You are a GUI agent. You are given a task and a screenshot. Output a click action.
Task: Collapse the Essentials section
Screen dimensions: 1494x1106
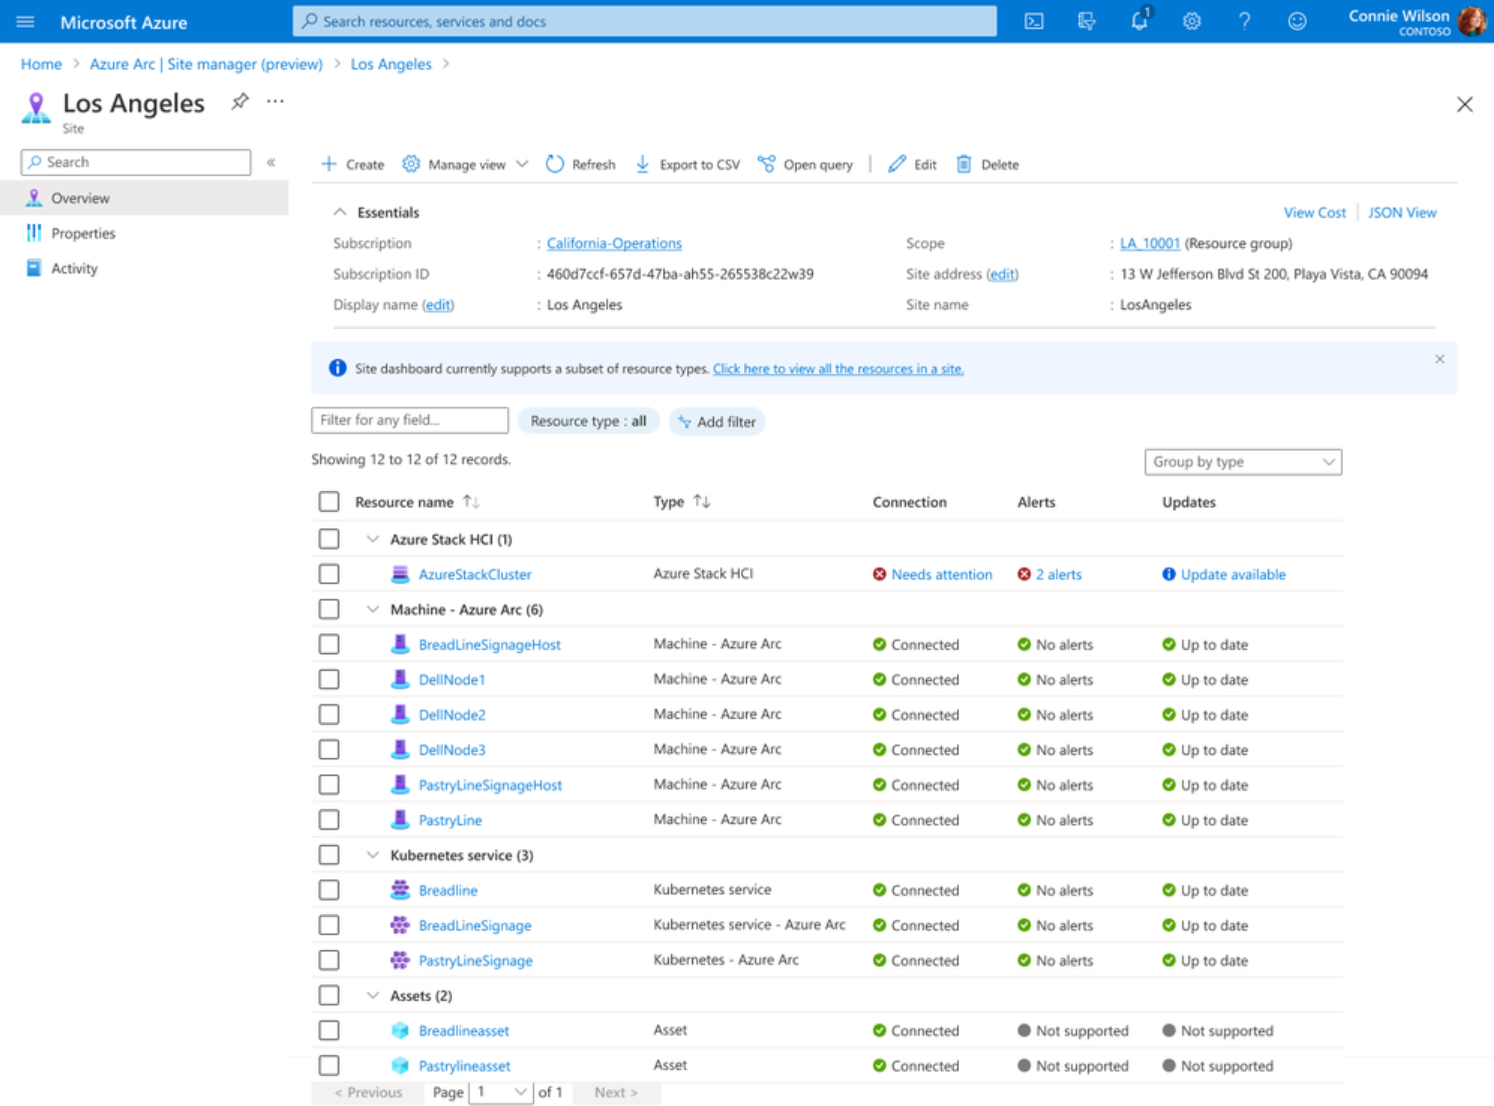coord(340,212)
